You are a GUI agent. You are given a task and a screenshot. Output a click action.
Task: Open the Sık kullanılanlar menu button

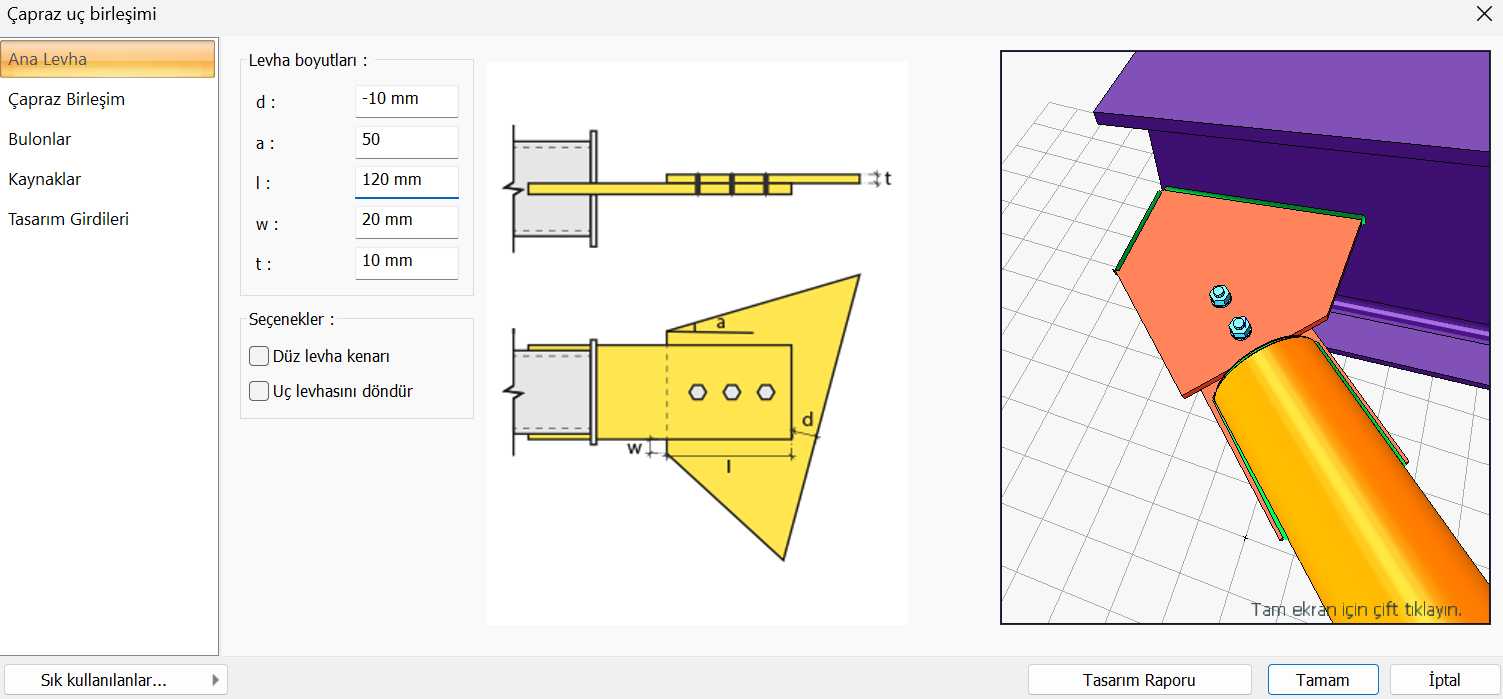coord(116,680)
